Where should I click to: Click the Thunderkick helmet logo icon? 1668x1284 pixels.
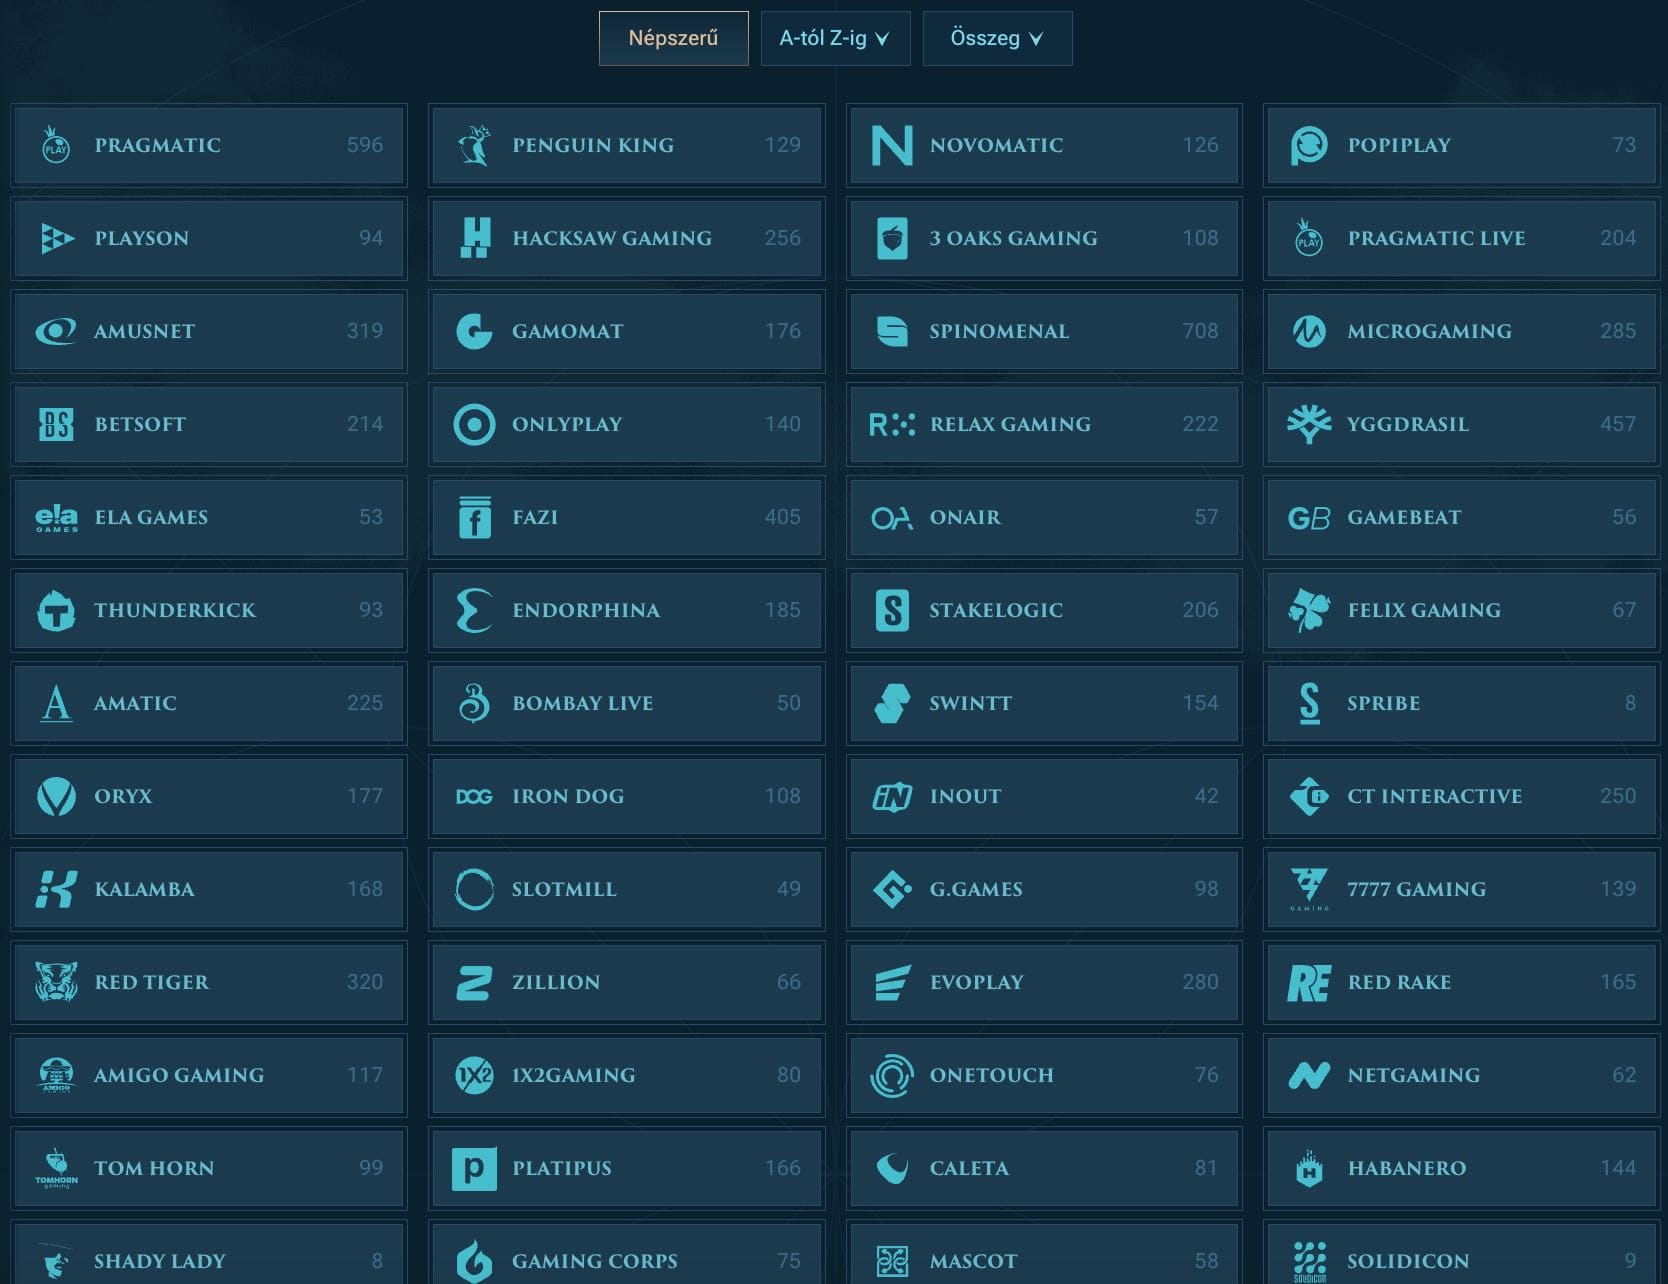(56, 610)
